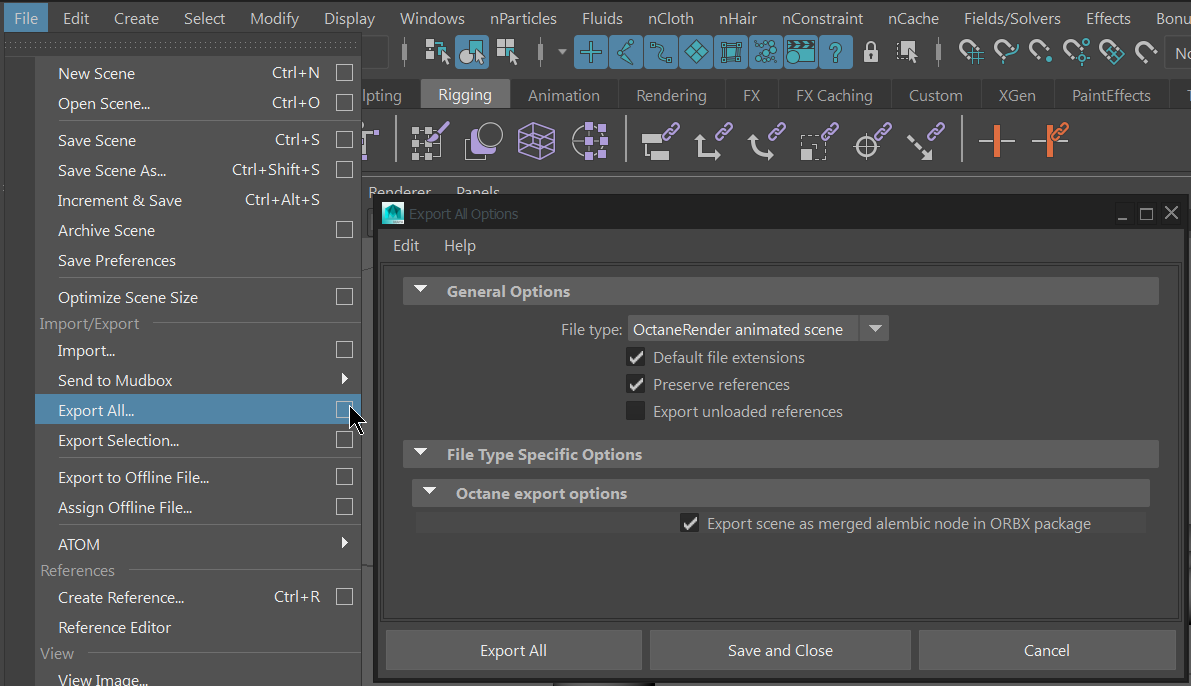This screenshot has height=686, width=1191.
Task: Collapse the Octane export options section
Action: pyautogui.click(x=429, y=492)
